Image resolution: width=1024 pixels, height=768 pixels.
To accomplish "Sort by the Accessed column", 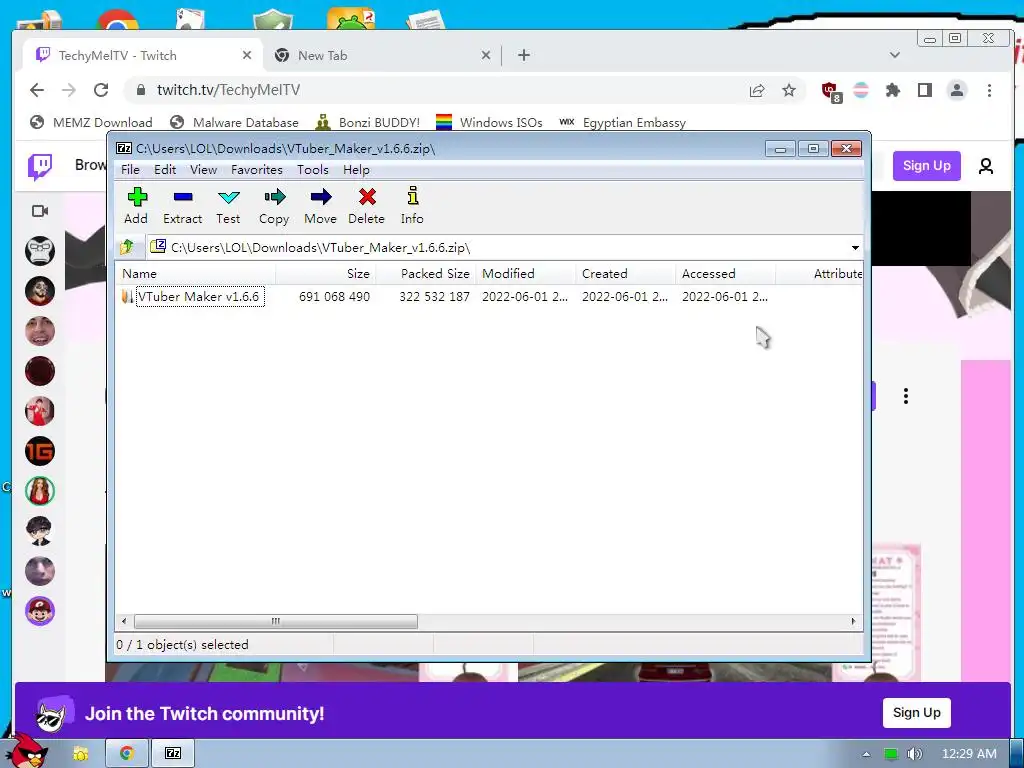I will [x=726, y=274].
